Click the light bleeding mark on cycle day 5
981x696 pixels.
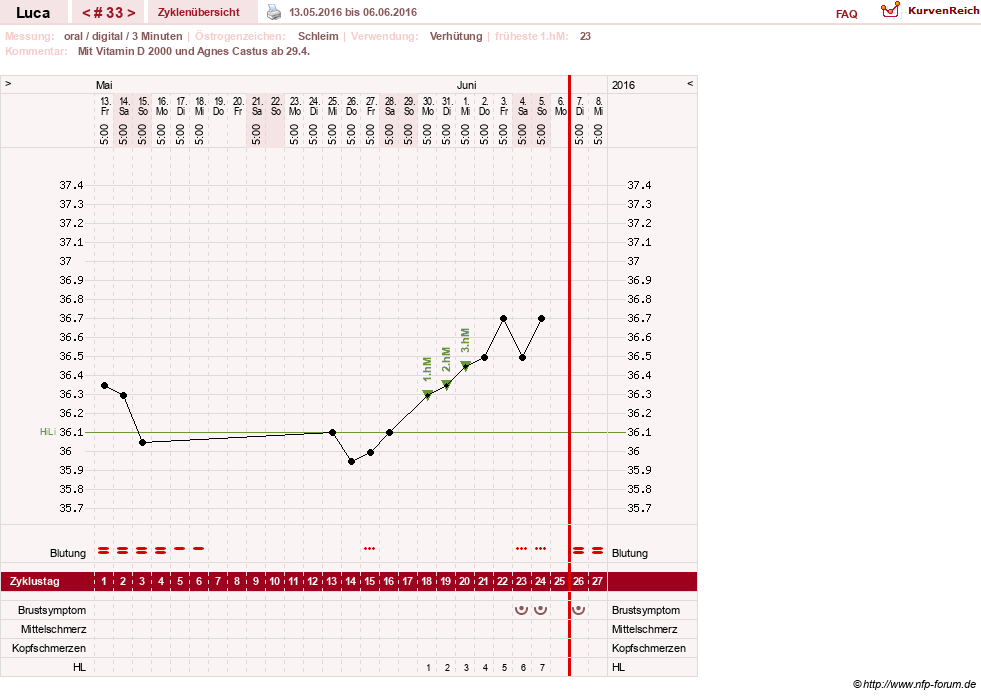pos(180,548)
